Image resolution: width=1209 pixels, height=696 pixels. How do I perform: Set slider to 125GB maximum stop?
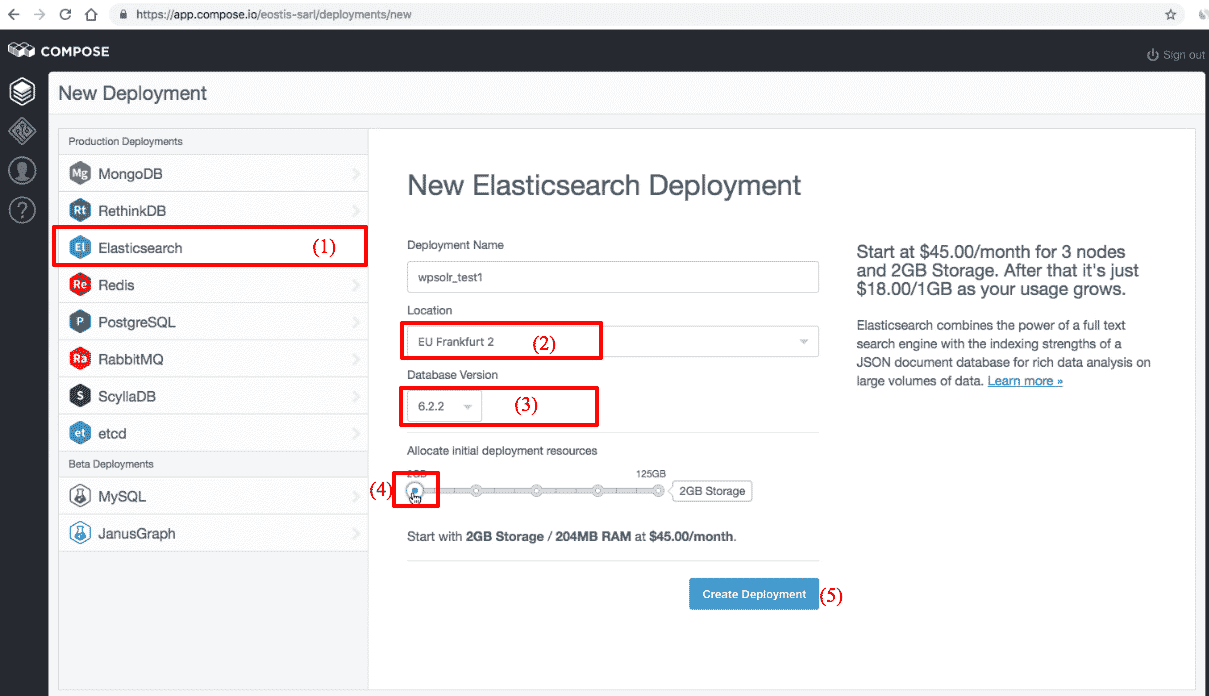[658, 490]
